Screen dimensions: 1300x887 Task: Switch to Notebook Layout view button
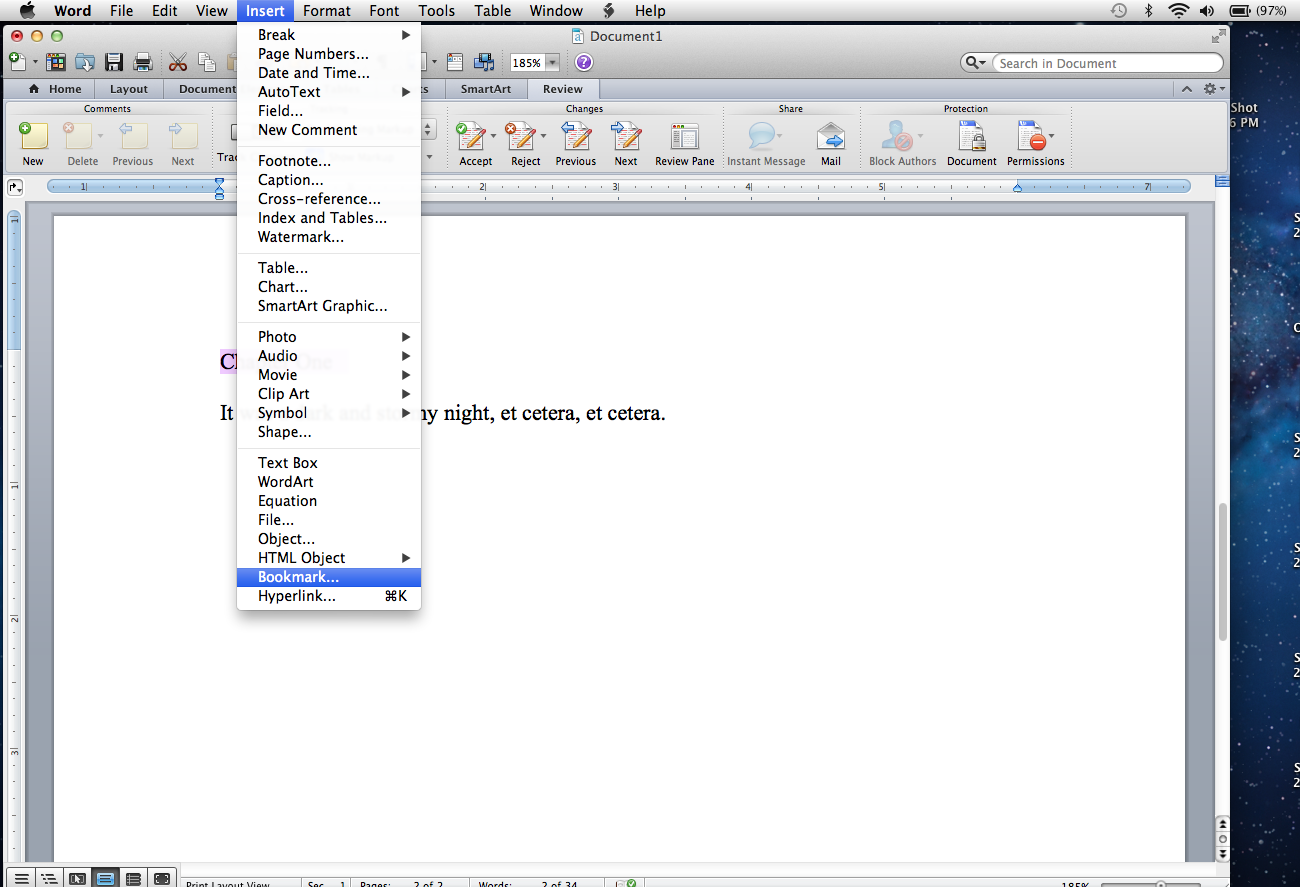134,878
